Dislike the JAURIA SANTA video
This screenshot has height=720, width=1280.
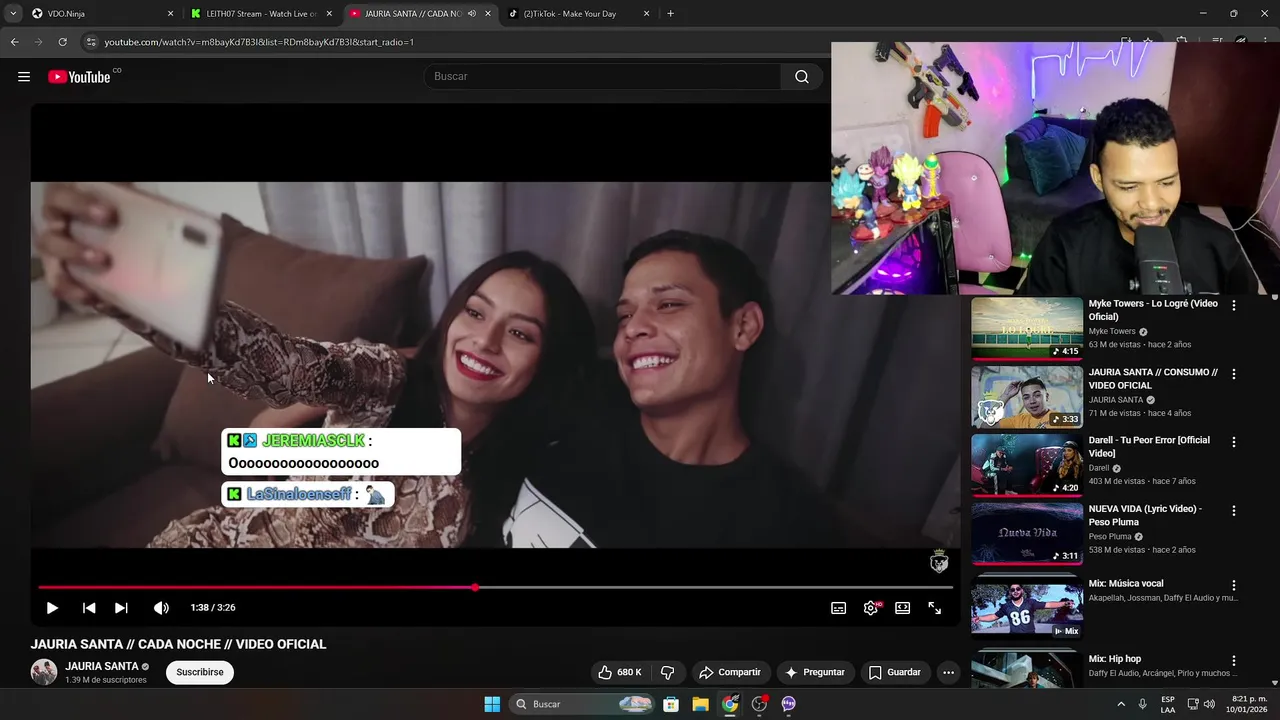click(668, 672)
